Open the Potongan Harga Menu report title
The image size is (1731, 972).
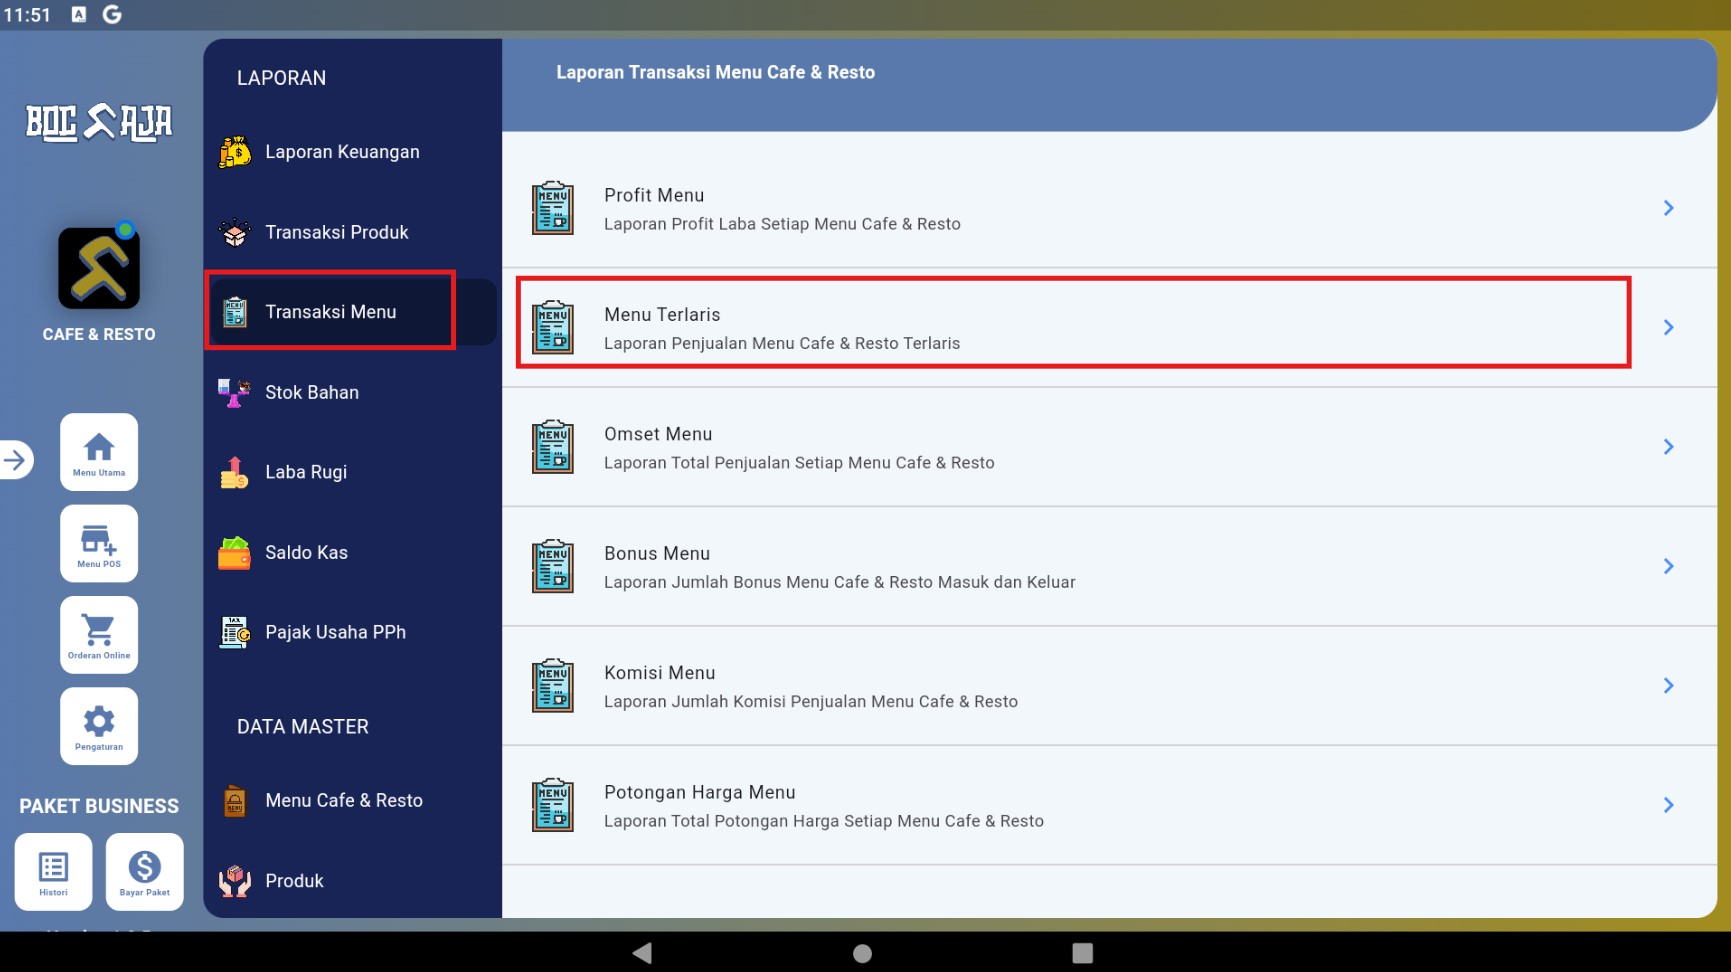pyautogui.click(x=700, y=792)
